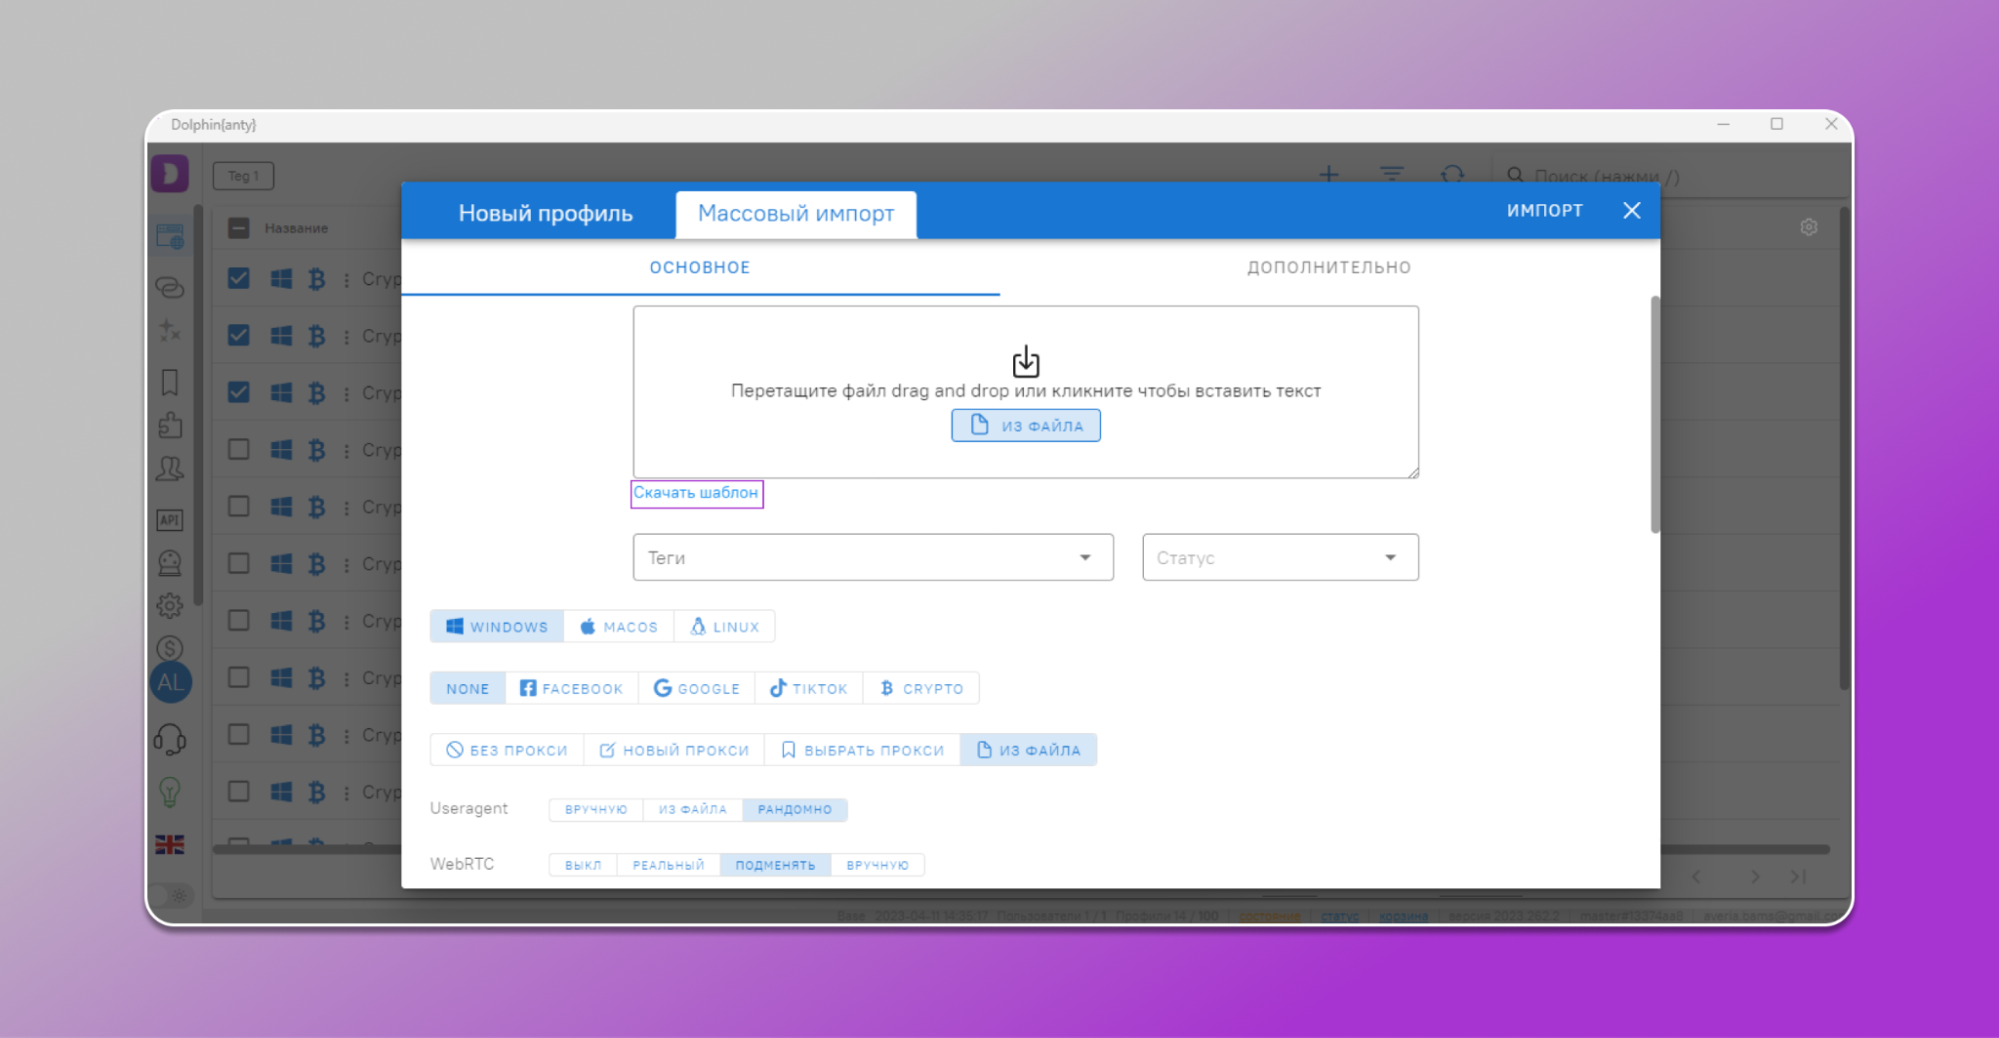The width and height of the screenshot is (1999, 1038).
Task: Click the API icon in left sidebar
Action: point(169,520)
